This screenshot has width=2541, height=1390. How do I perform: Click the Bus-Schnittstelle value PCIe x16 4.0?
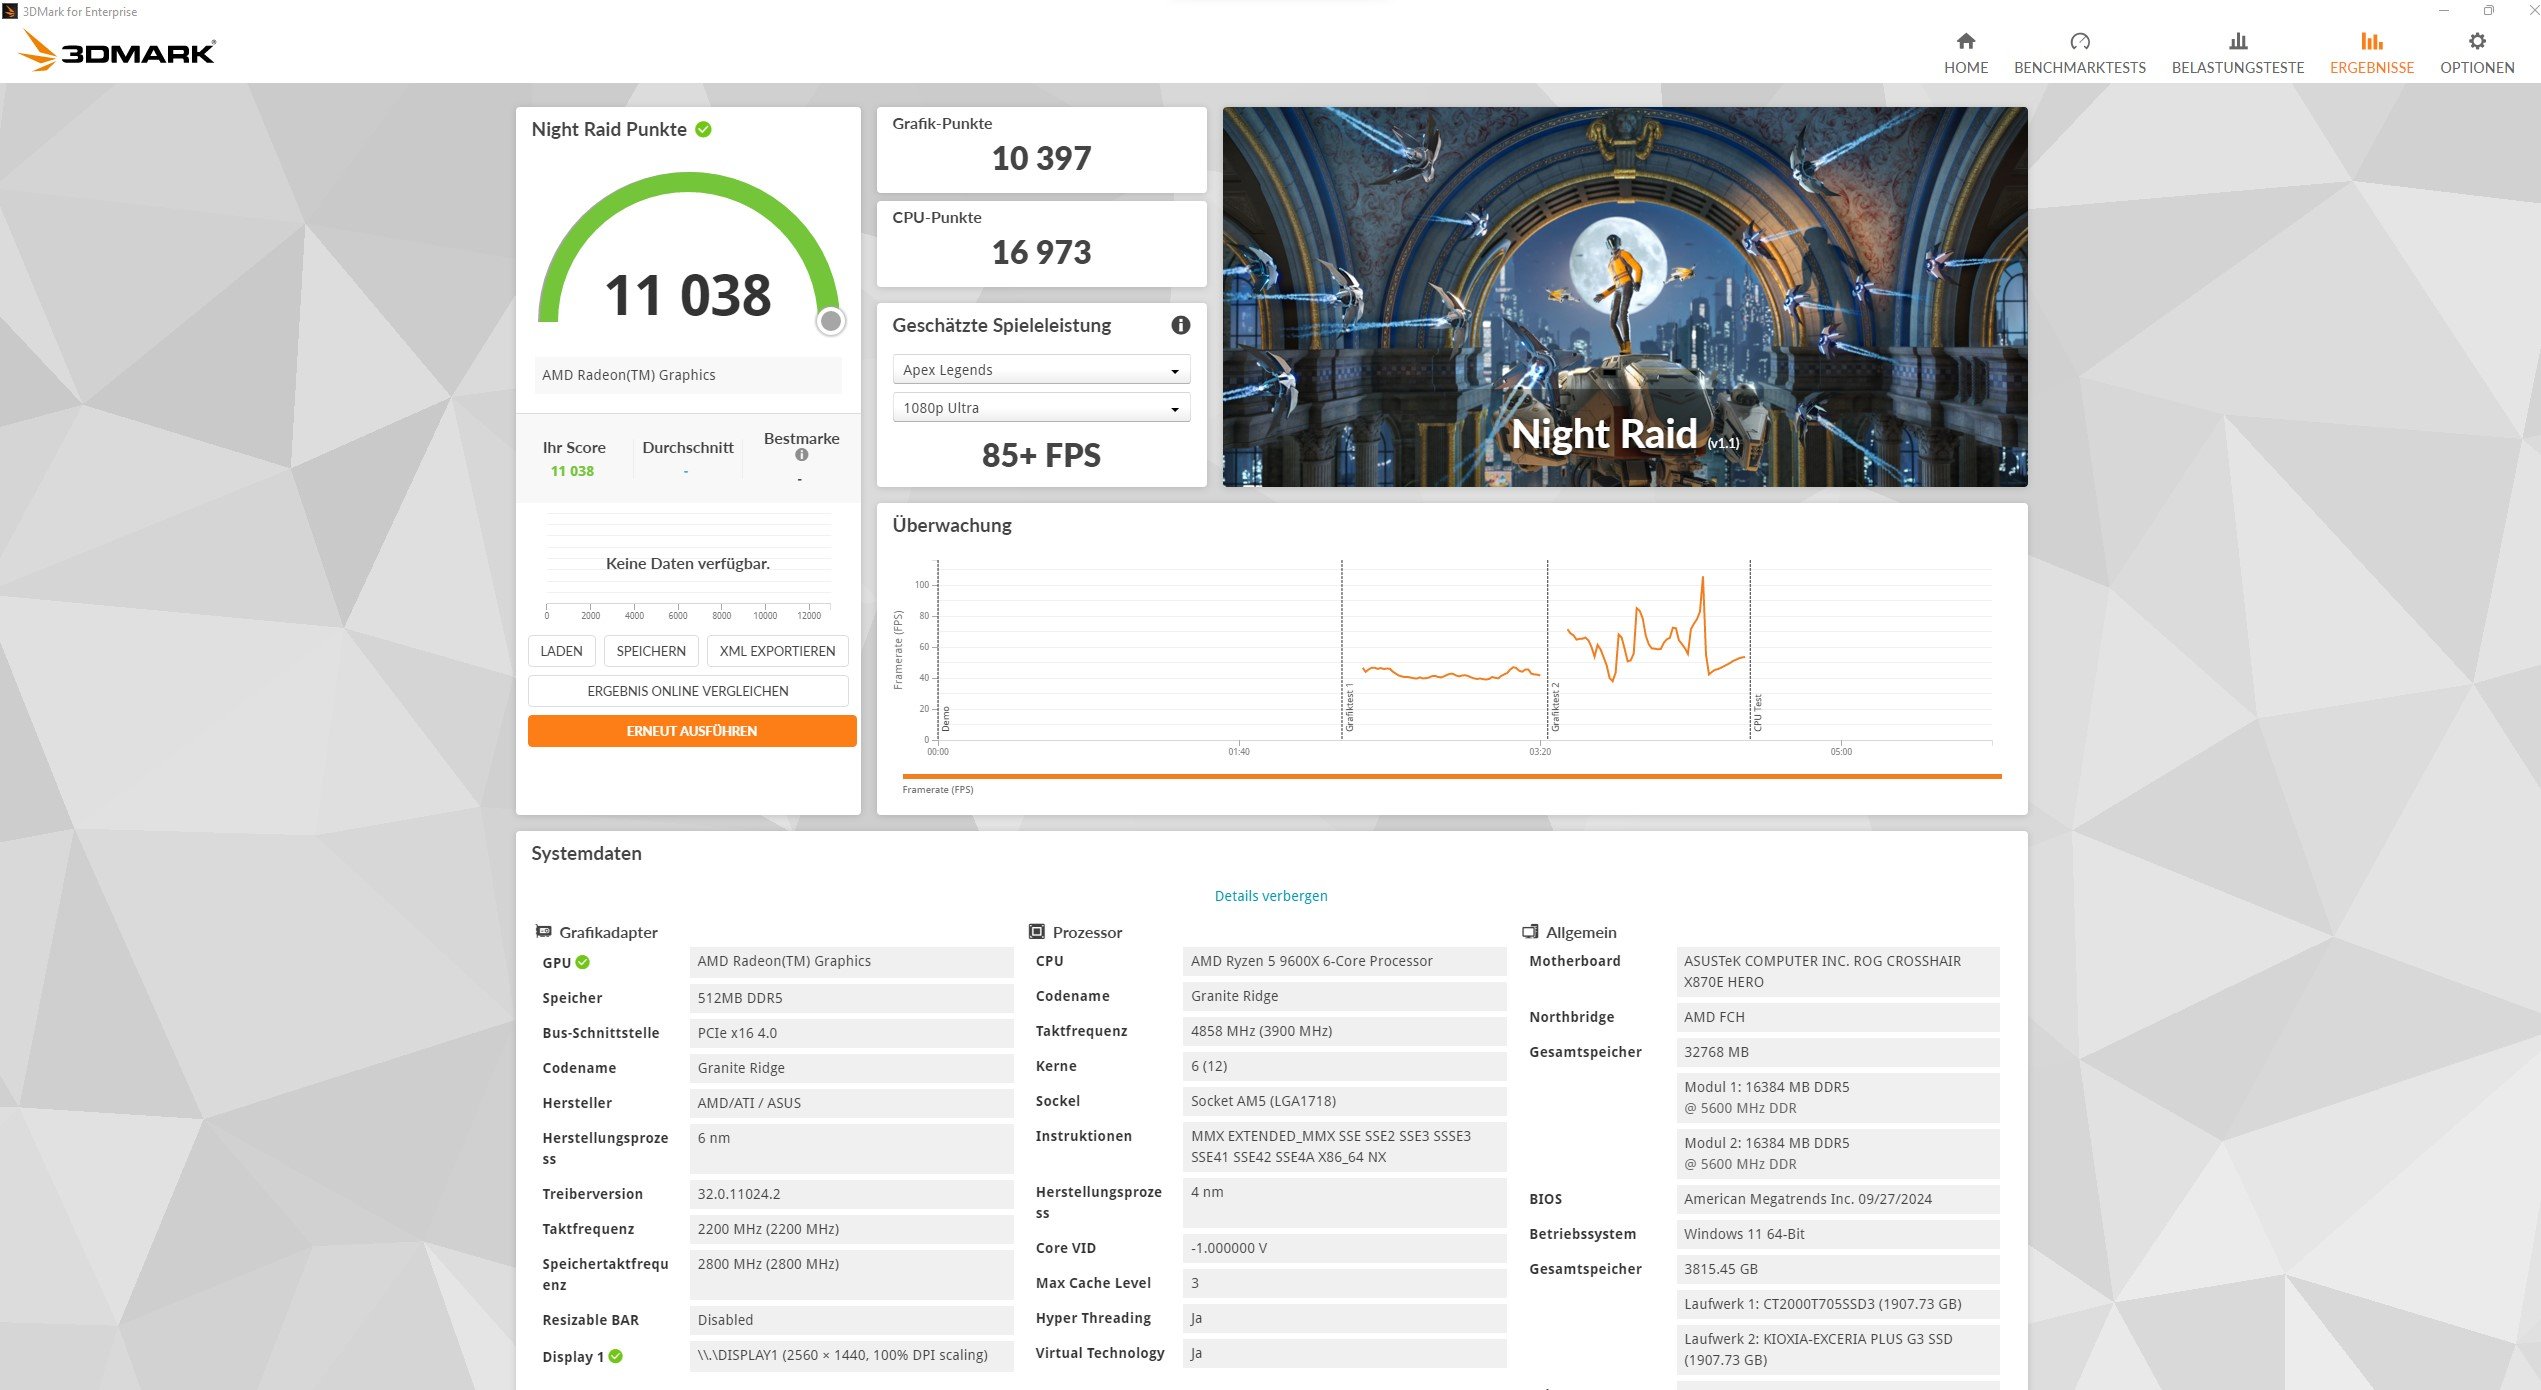[x=851, y=1033]
